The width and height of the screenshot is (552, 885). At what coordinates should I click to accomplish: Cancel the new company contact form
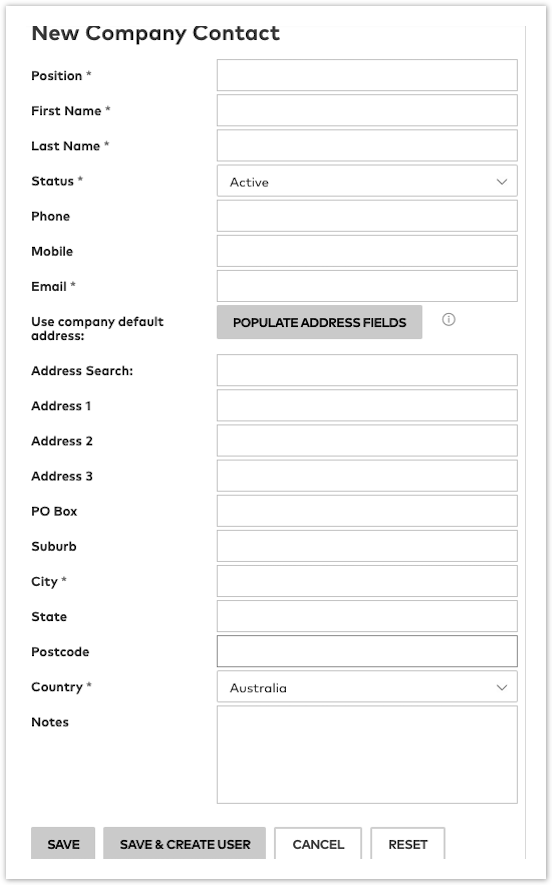pyautogui.click(x=318, y=844)
